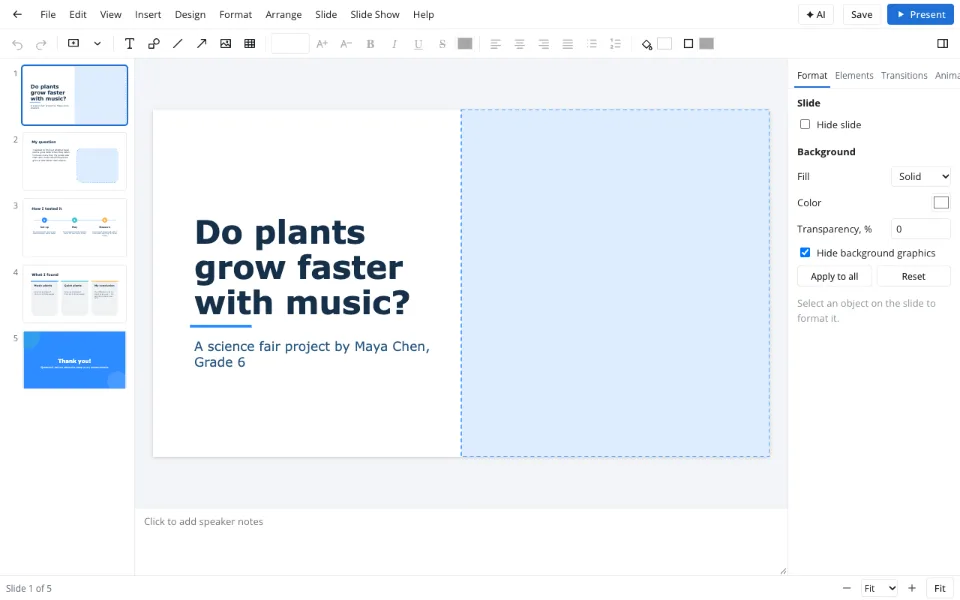Undo the last action
The height and width of the screenshot is (600, 960).
17,44
